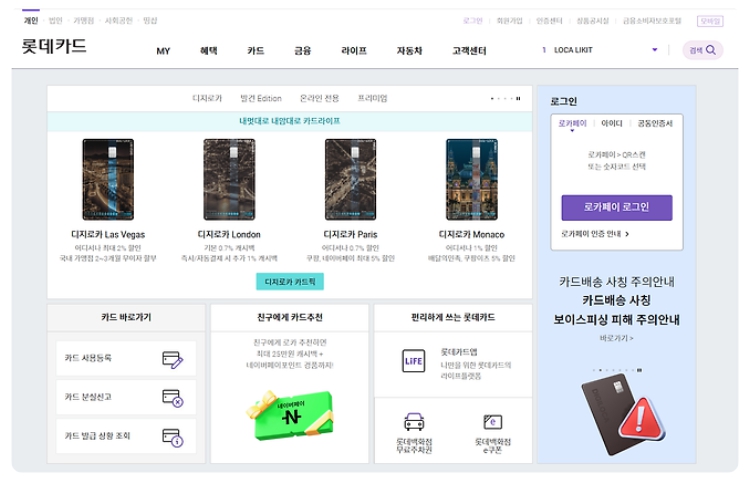This screenshot has width=747, height=479.
Task: Click the warning triangle banner image
Action: [641, 419]
